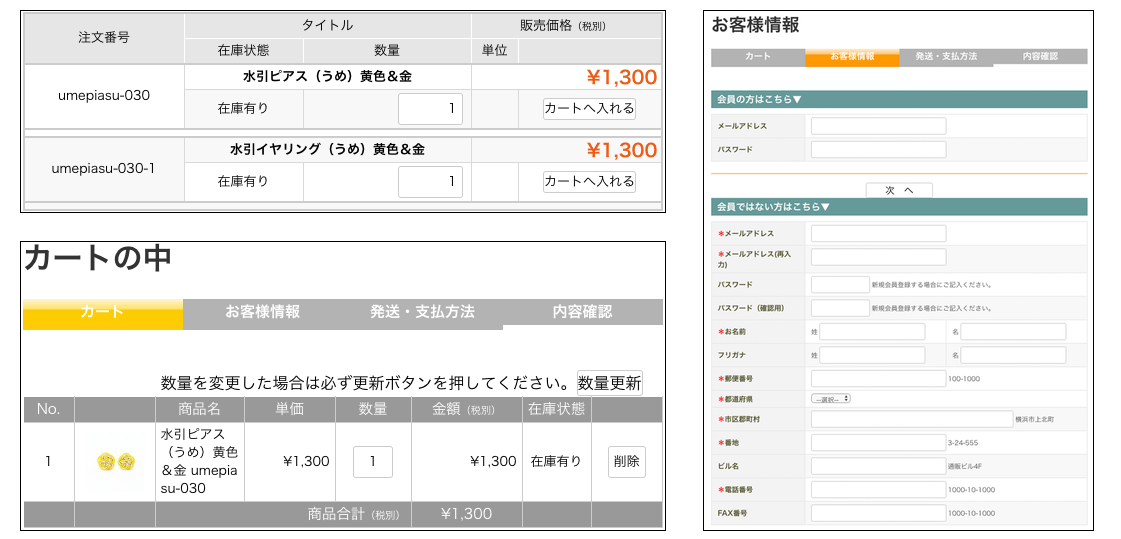Focus お名前 姓 field
Viewport: 1121px width, 539px height.
(x=872, y=332)
